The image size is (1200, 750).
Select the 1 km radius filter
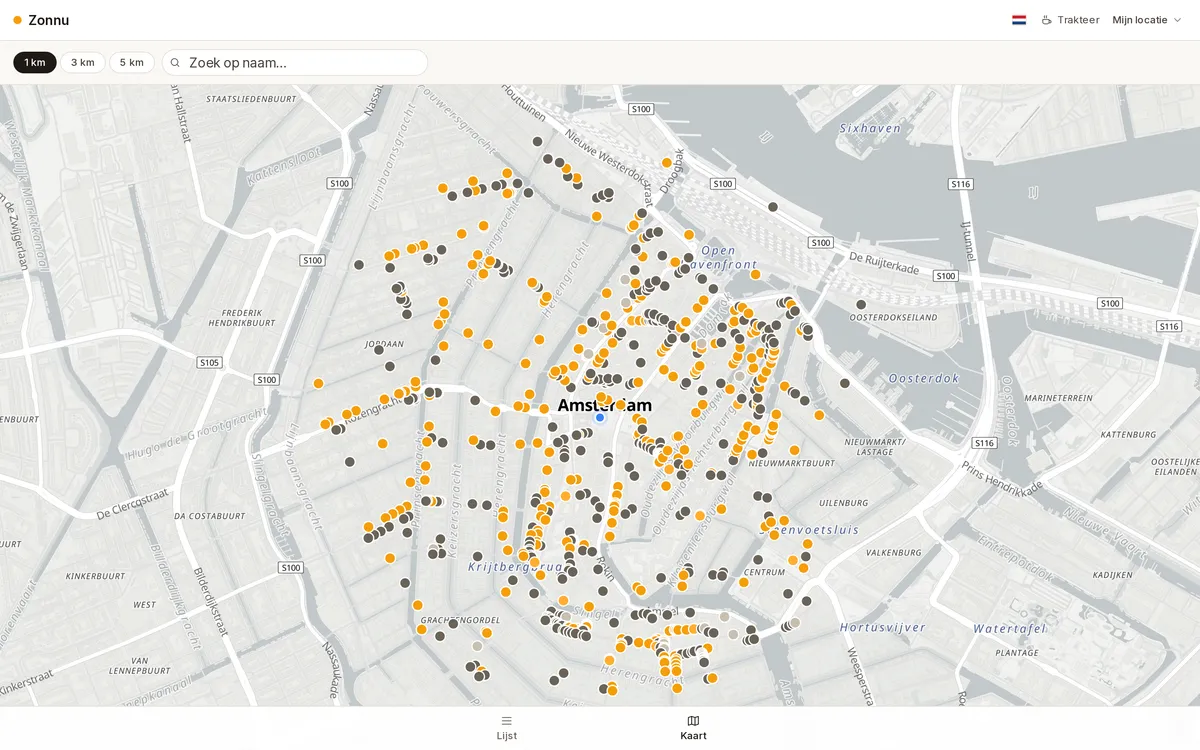tap(35, 62)
